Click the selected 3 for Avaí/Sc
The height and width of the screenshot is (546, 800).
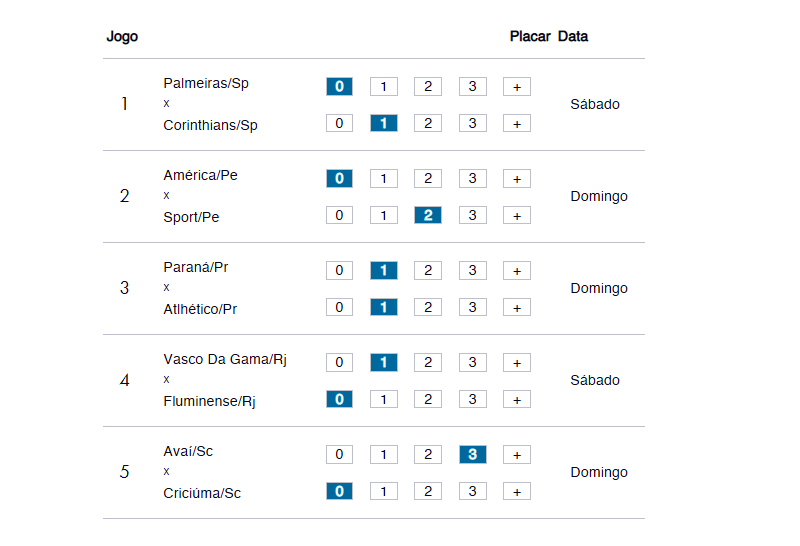click(472, 455)
